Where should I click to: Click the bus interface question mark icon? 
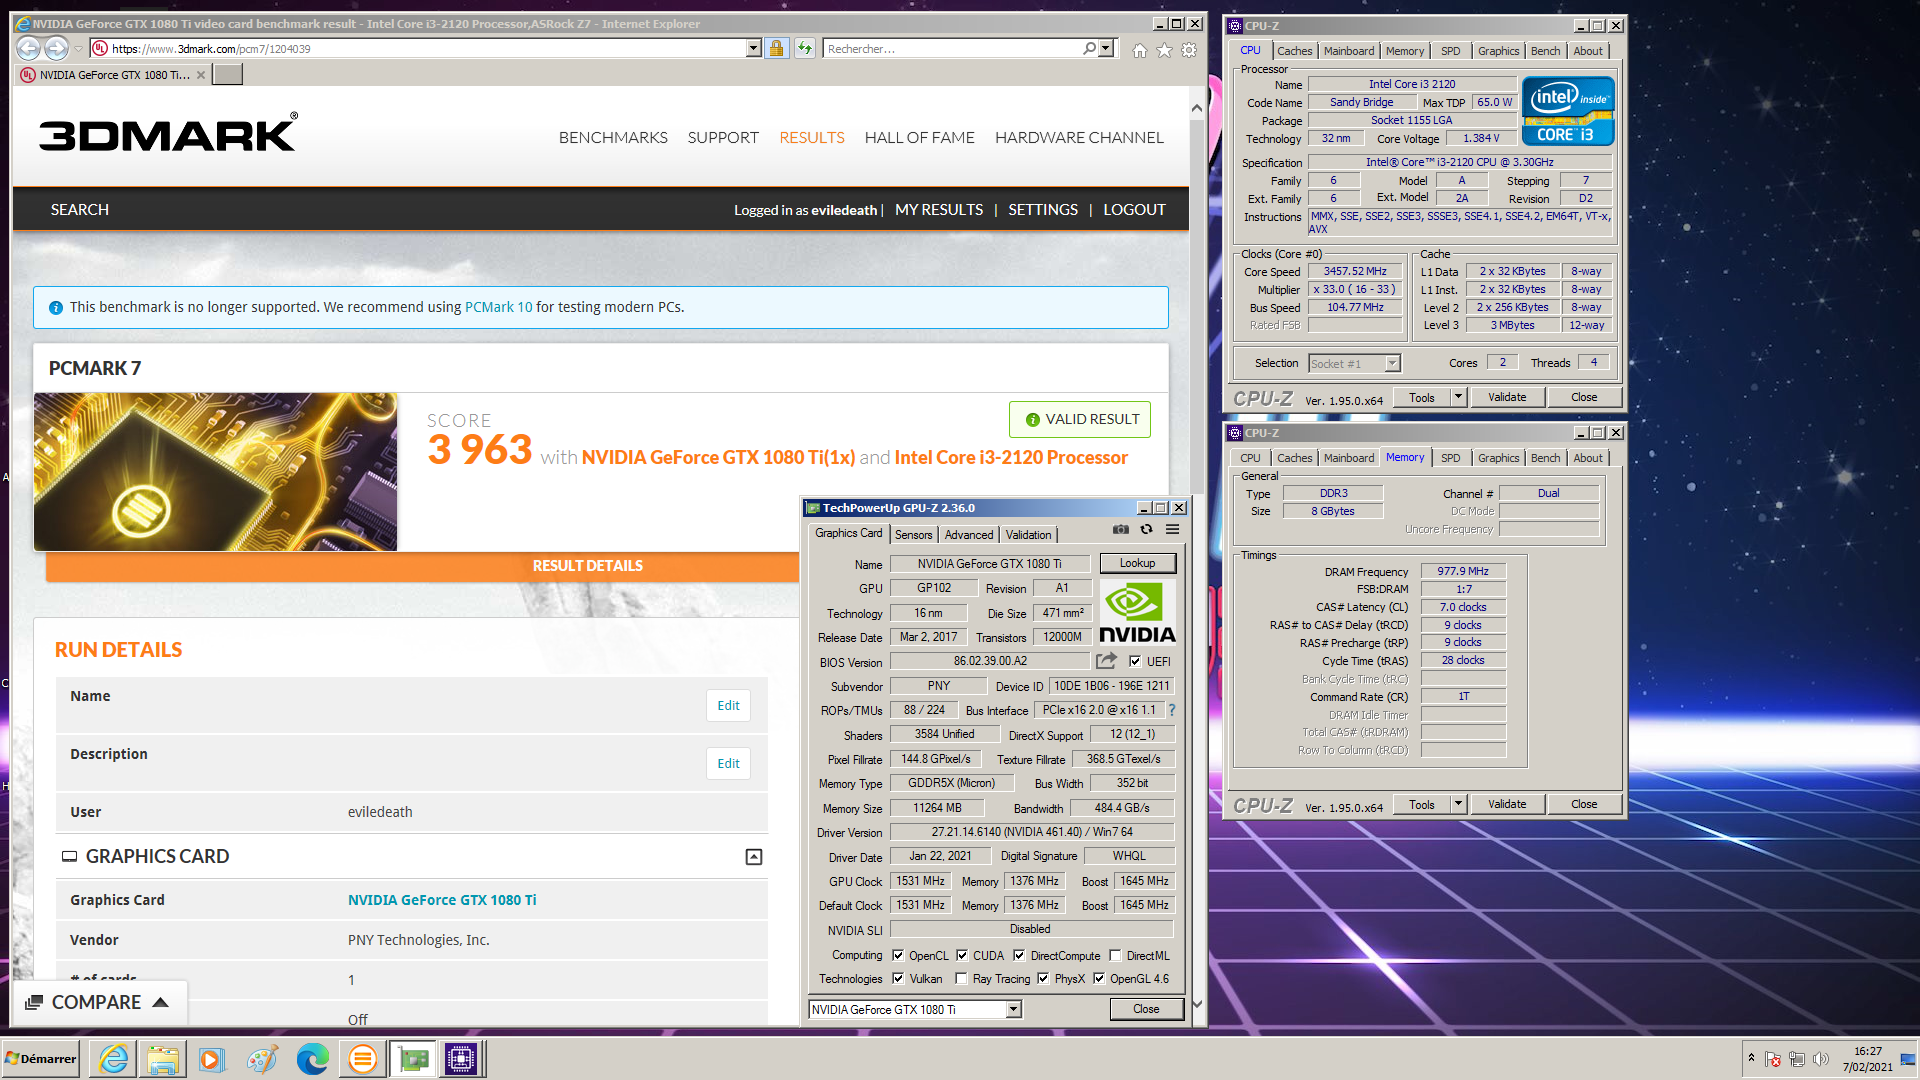[x=1171, y=710]
